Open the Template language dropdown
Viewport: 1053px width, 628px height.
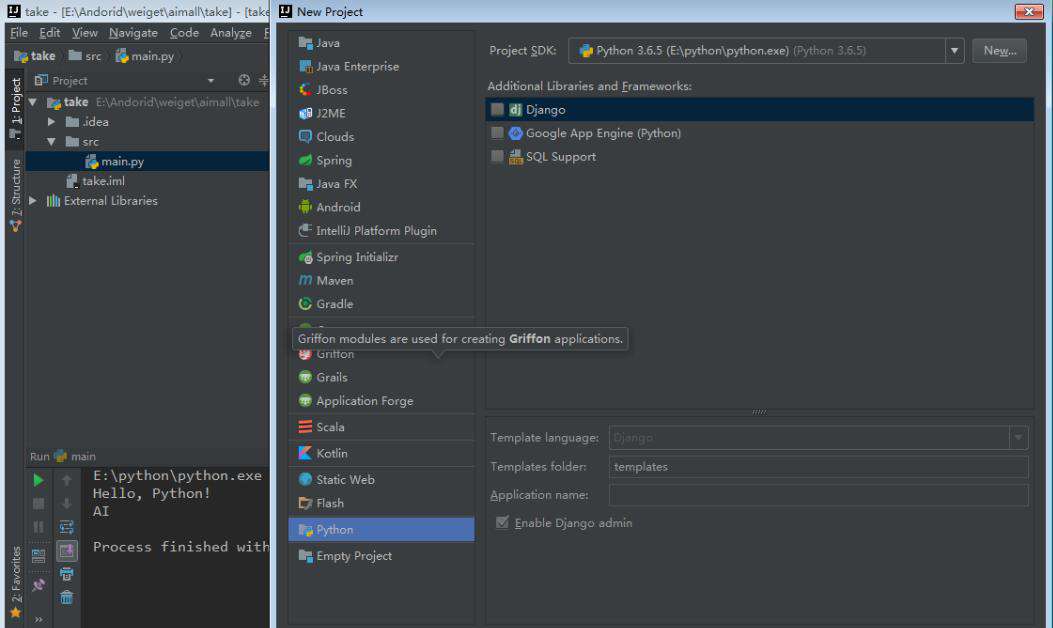1018,438
